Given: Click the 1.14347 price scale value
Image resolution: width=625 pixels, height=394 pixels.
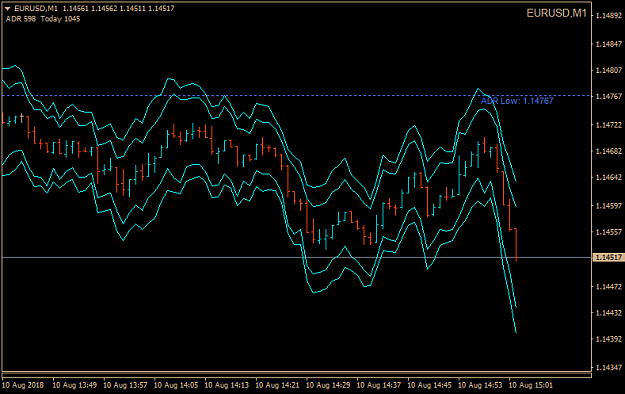Looking at the screenshot, I should click(x=609, y=367).
